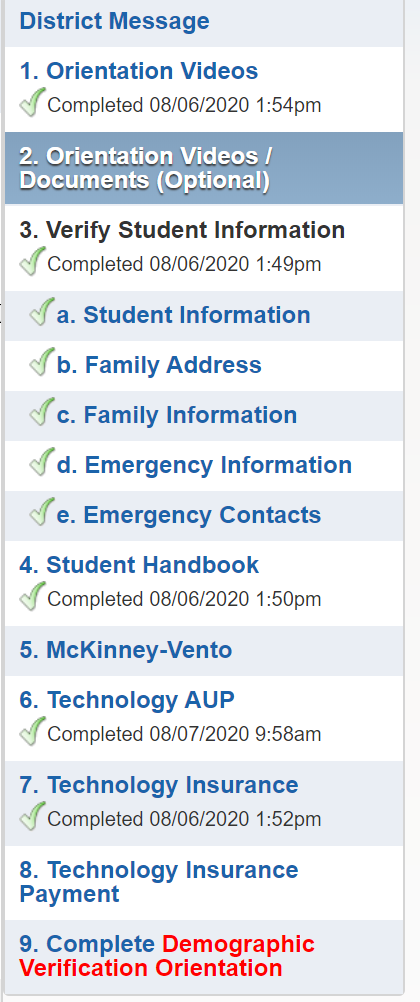Click checkmark beside Emergency Contacts
Image resolution: width=420 pixels, height=1002 pixels.
click(42, 511)
